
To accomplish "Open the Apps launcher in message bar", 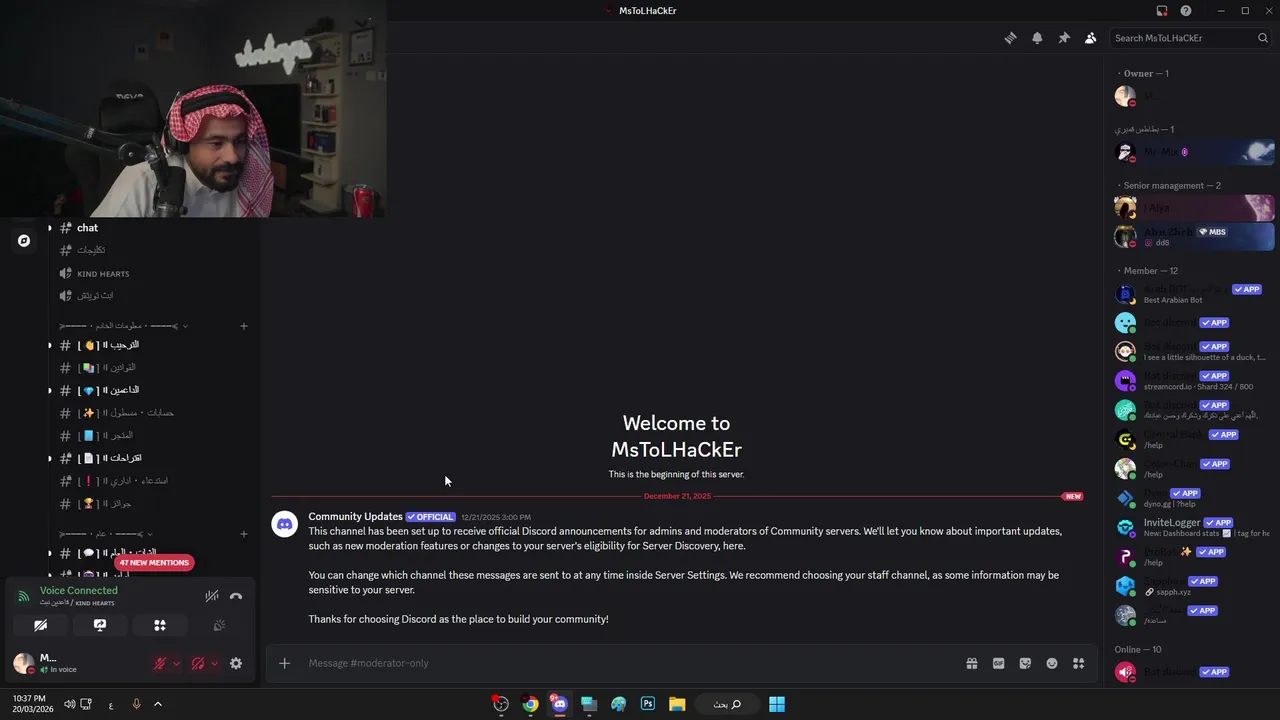I will click(1078, 663).
